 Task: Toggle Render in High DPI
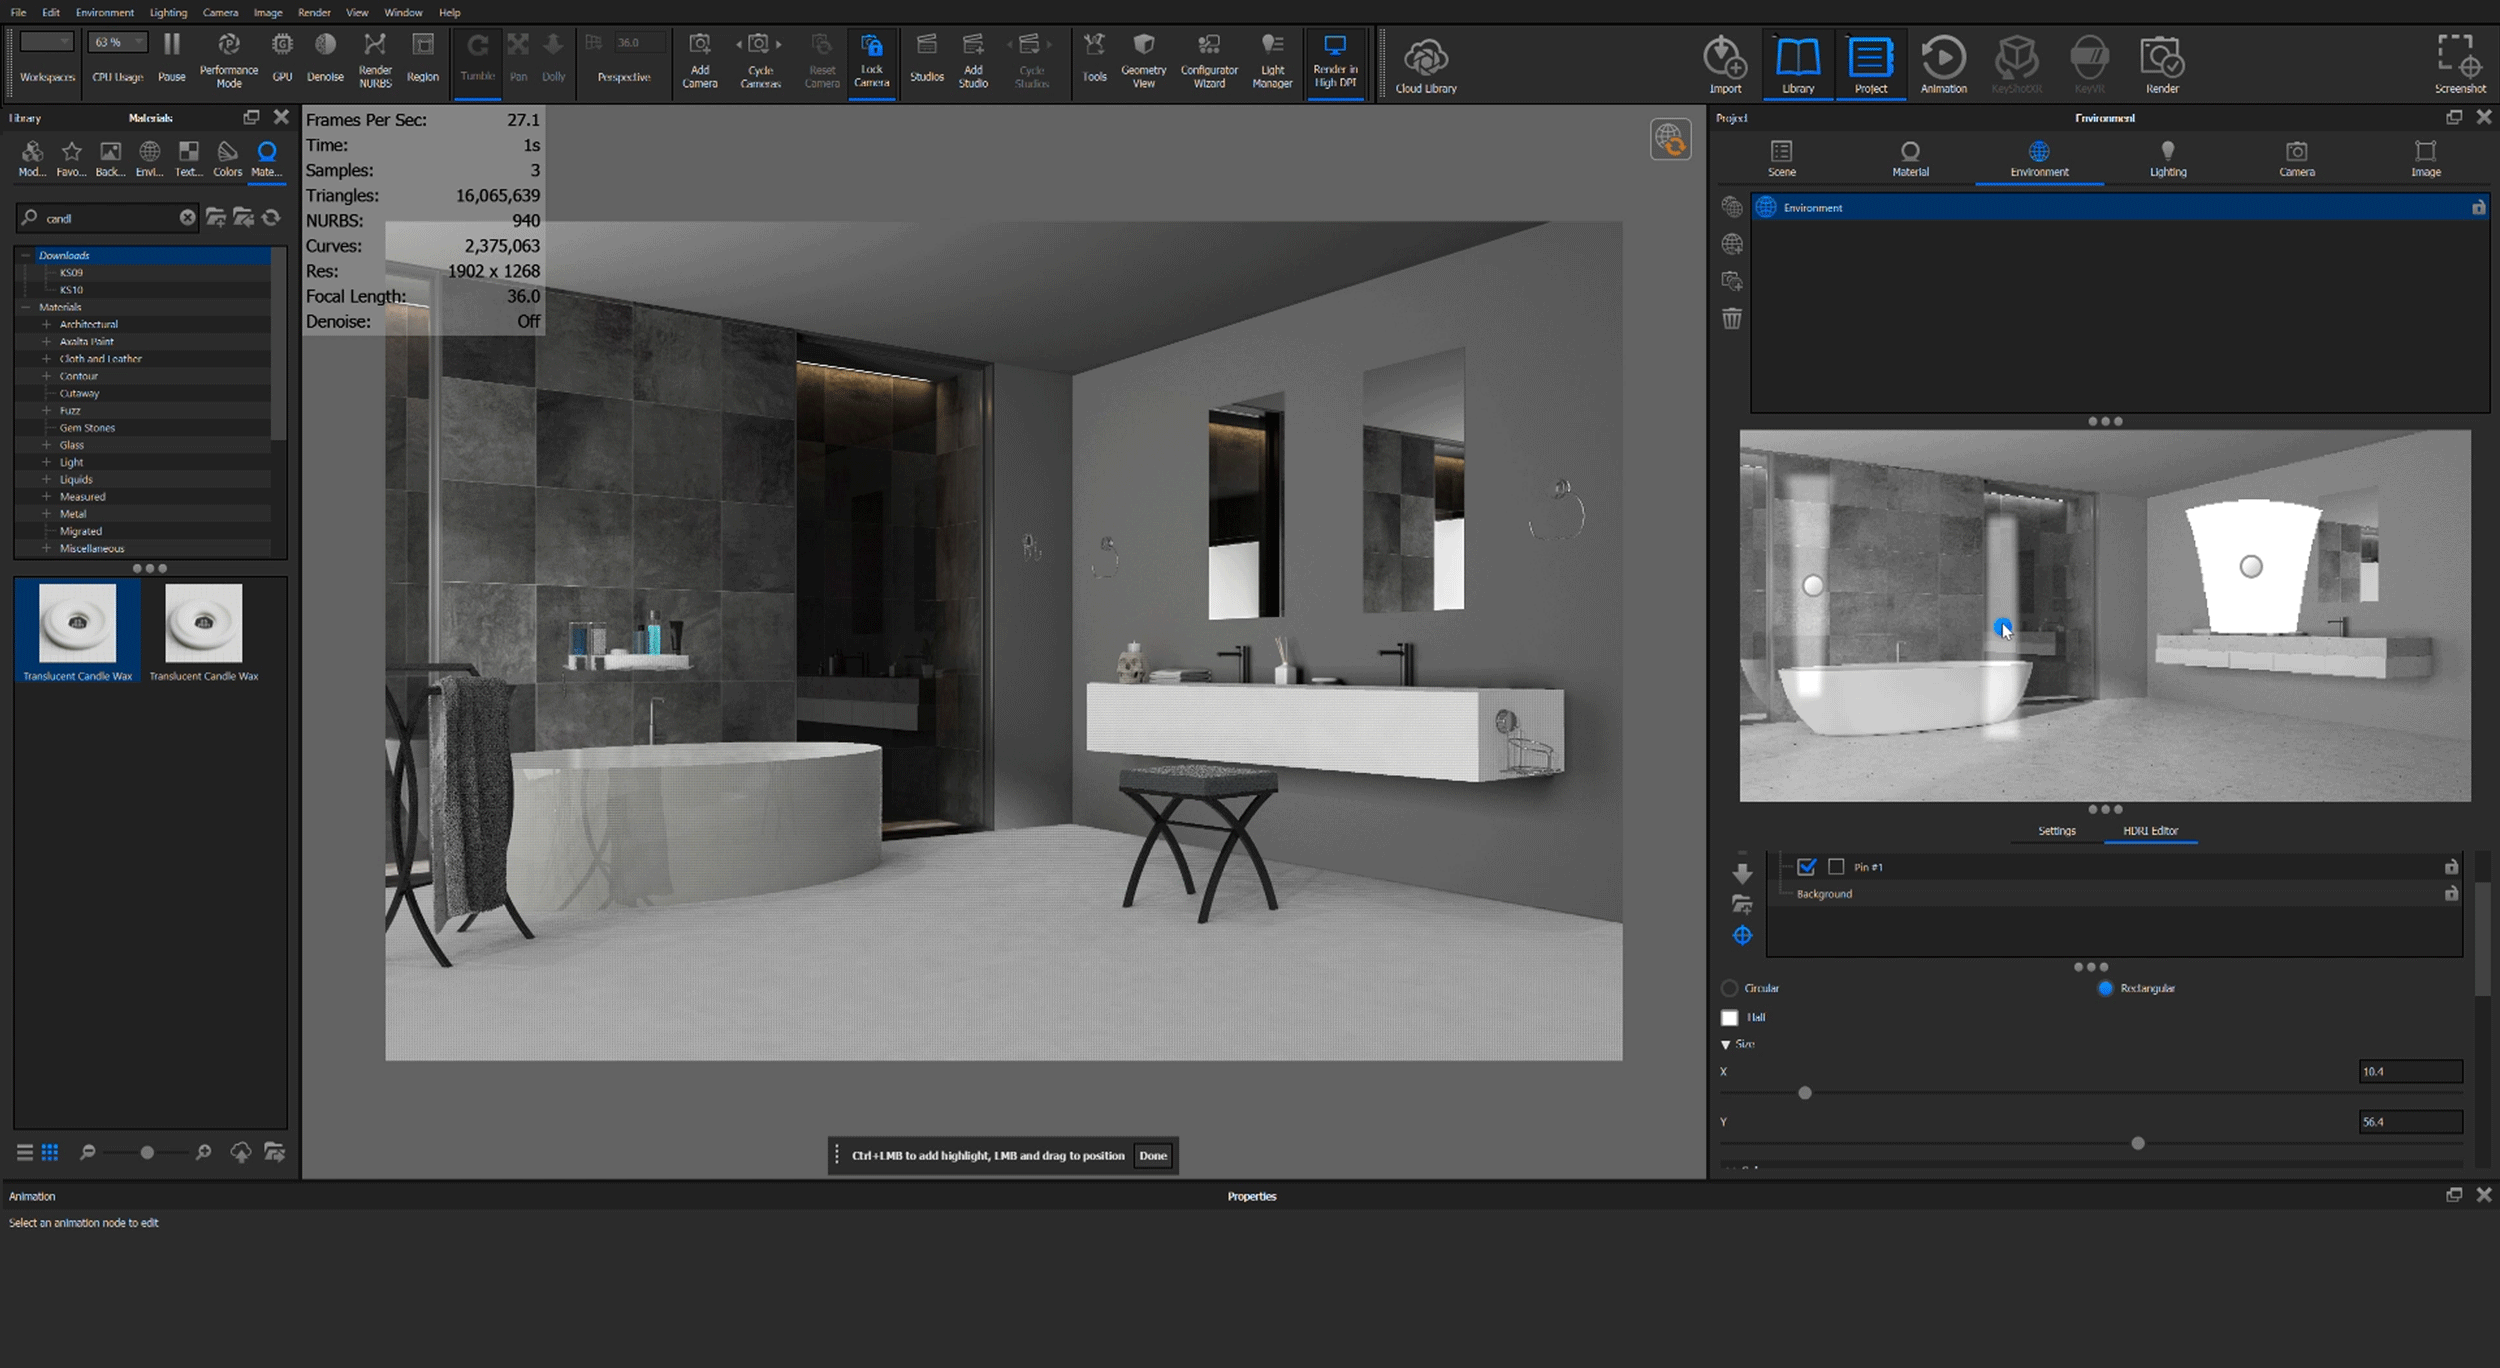click(1335, 62)
